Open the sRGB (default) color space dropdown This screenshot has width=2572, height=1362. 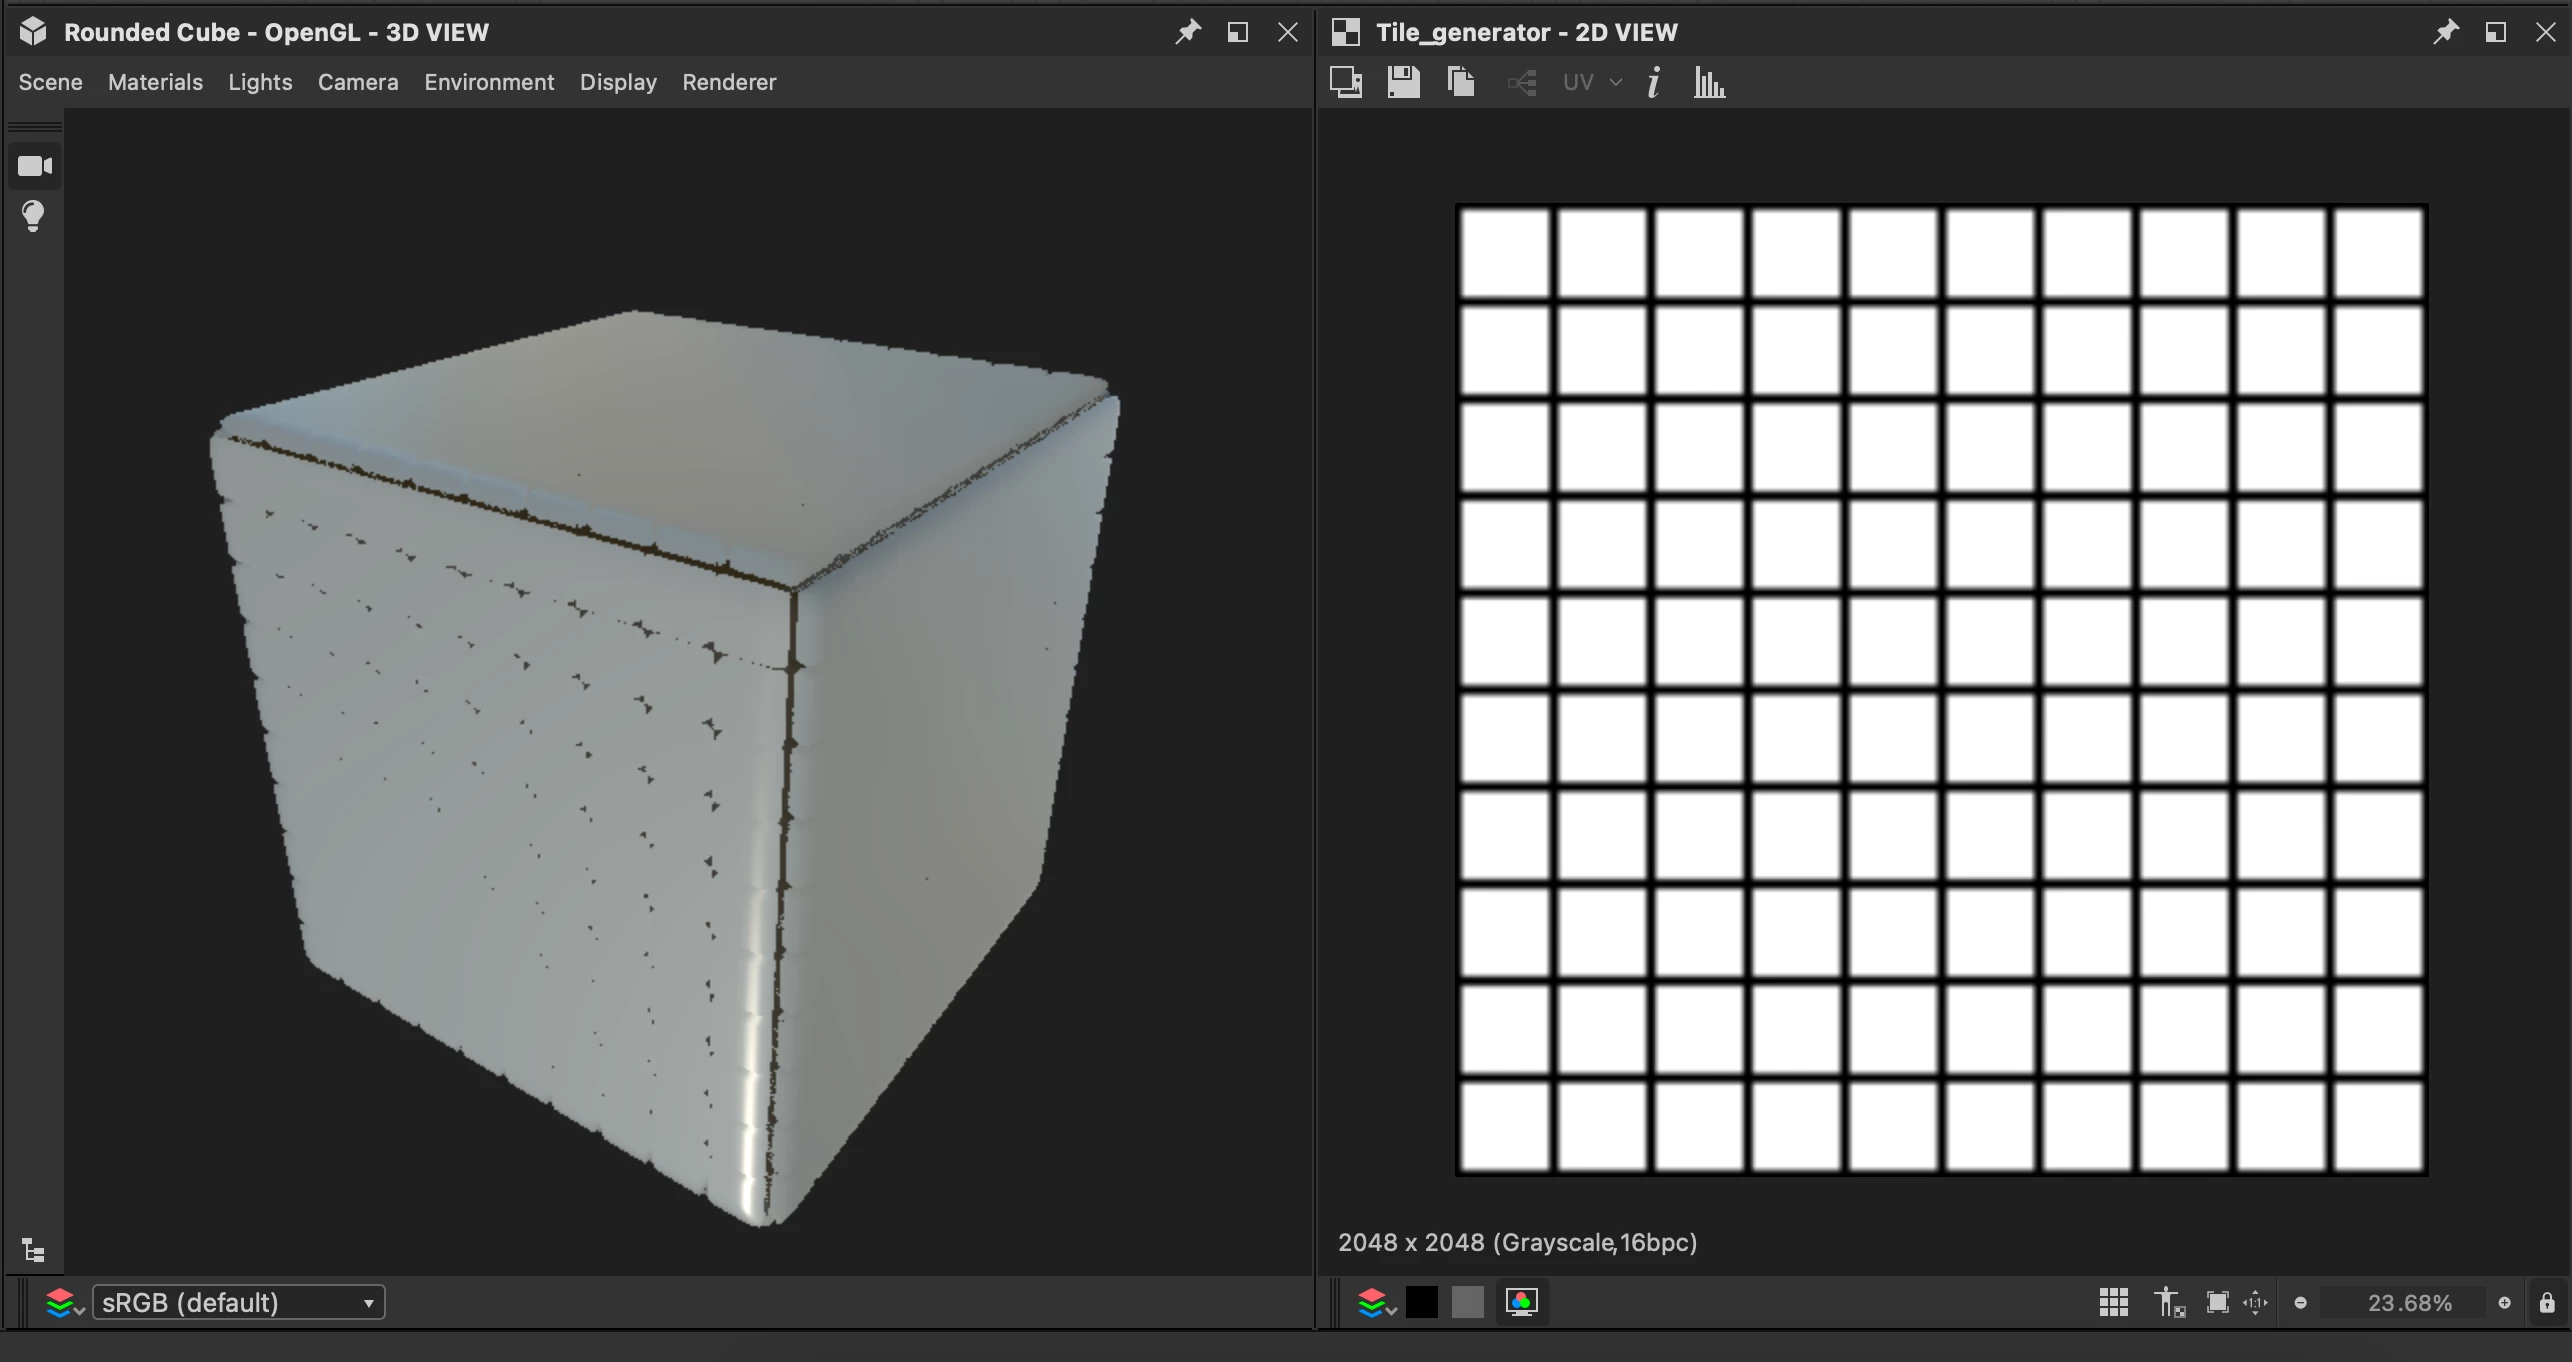[238, 1302]
